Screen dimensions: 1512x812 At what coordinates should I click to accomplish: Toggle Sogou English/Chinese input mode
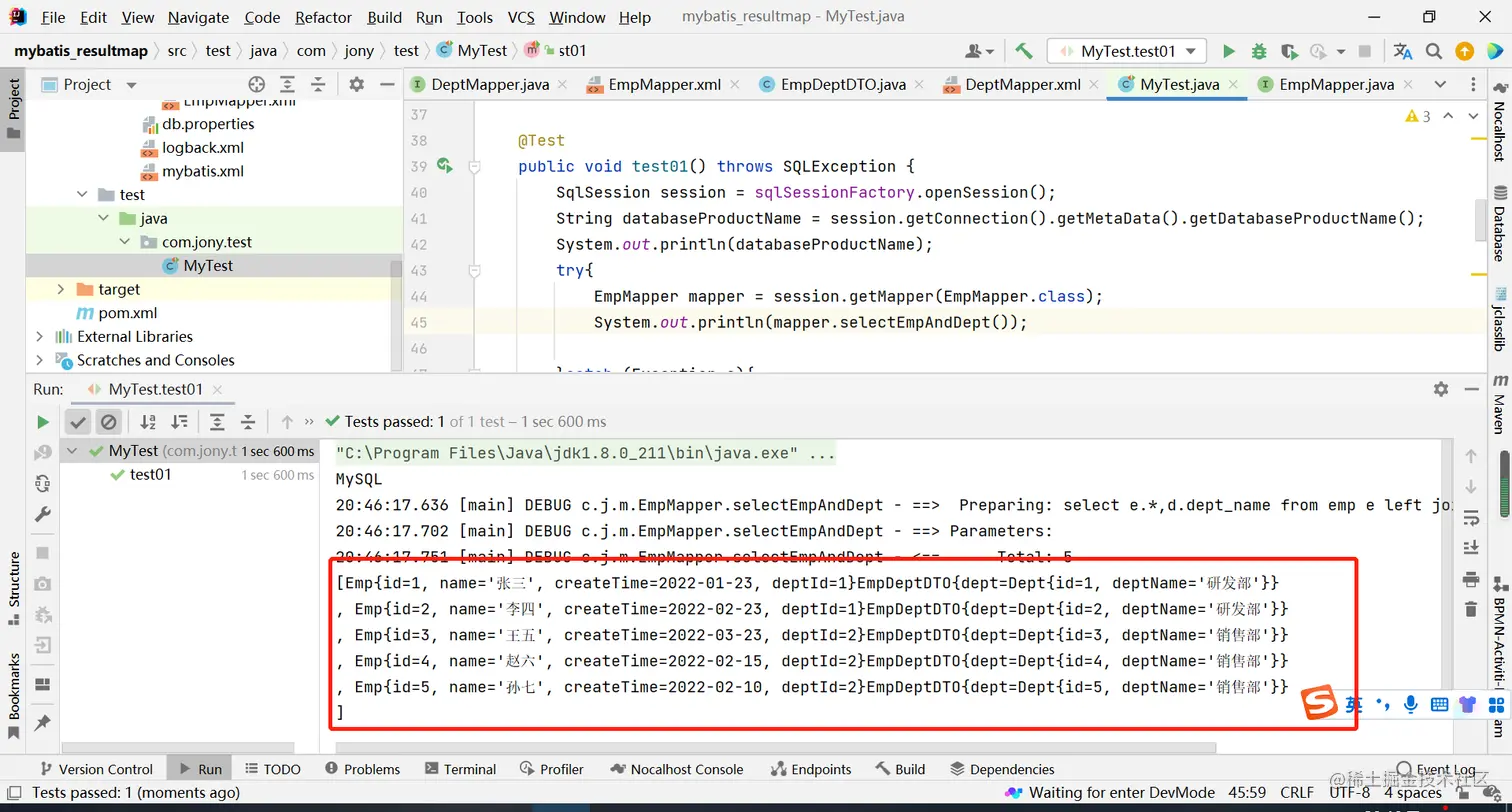[1353, 704]
